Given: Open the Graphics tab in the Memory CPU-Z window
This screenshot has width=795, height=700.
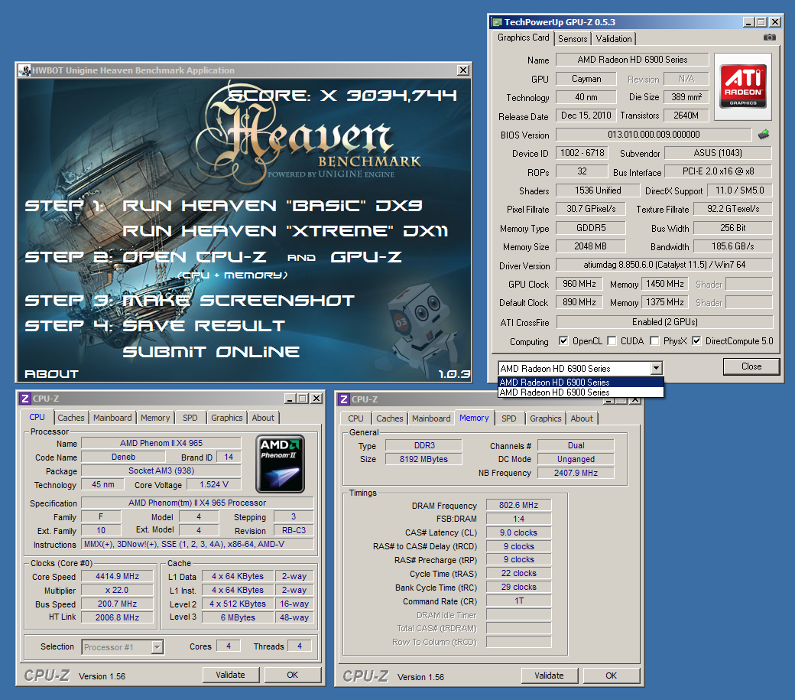Looking at the screenshot, I should 545,419.
